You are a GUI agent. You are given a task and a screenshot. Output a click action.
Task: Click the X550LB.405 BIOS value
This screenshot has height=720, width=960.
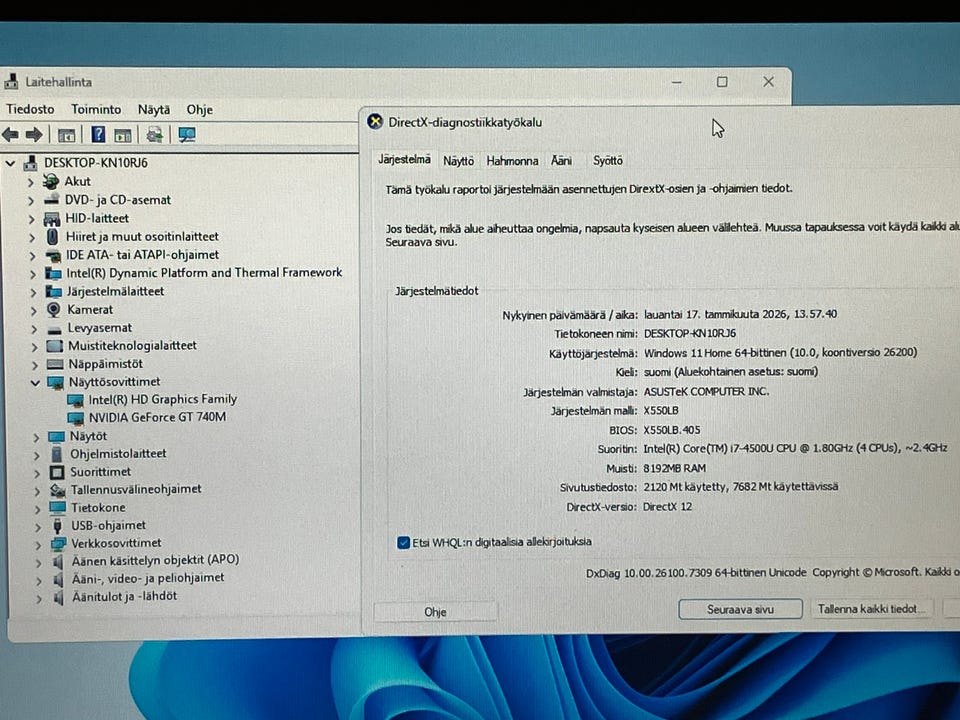tap(672, 430)
